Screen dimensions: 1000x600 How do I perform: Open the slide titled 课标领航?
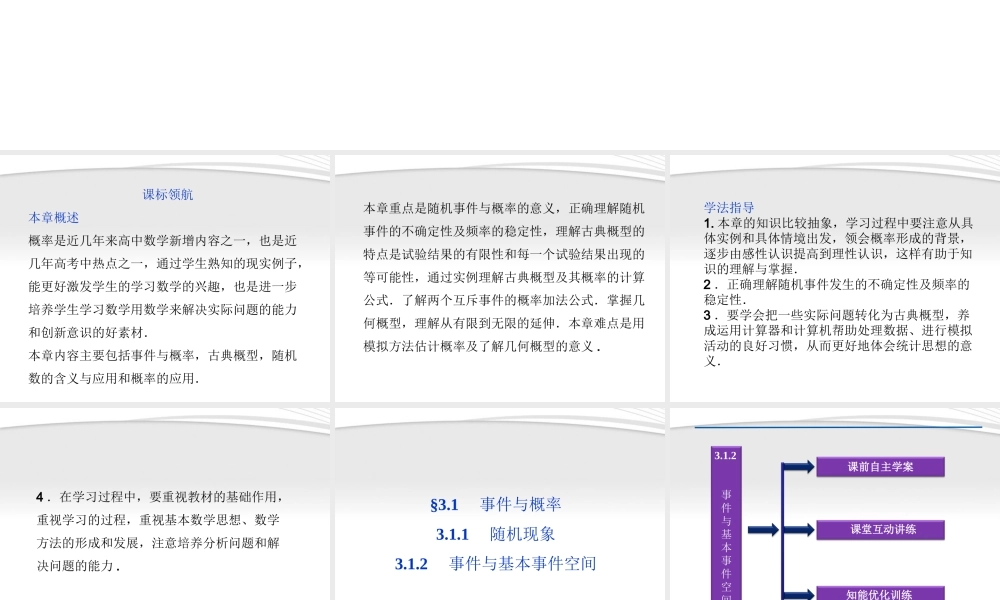(x=165, y=278)
